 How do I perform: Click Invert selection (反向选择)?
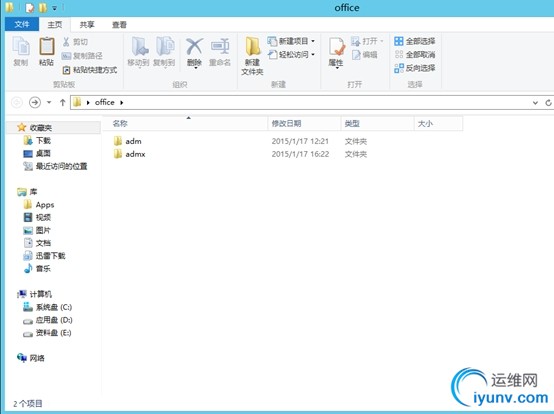414,68
